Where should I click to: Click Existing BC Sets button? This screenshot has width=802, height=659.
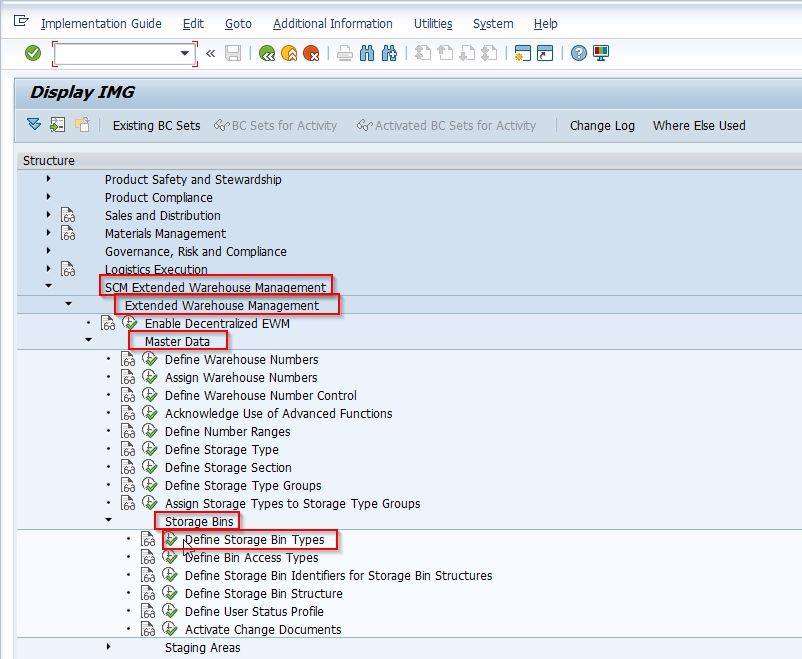(x=157, y=125)
